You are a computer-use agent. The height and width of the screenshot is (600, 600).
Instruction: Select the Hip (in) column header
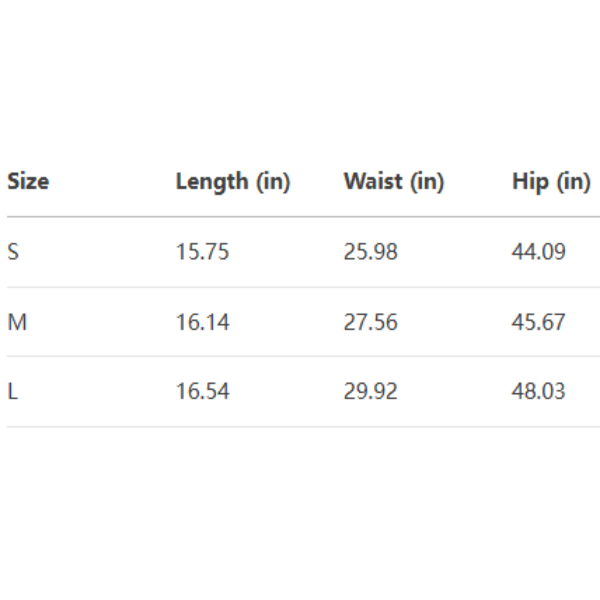pos(551,182)
